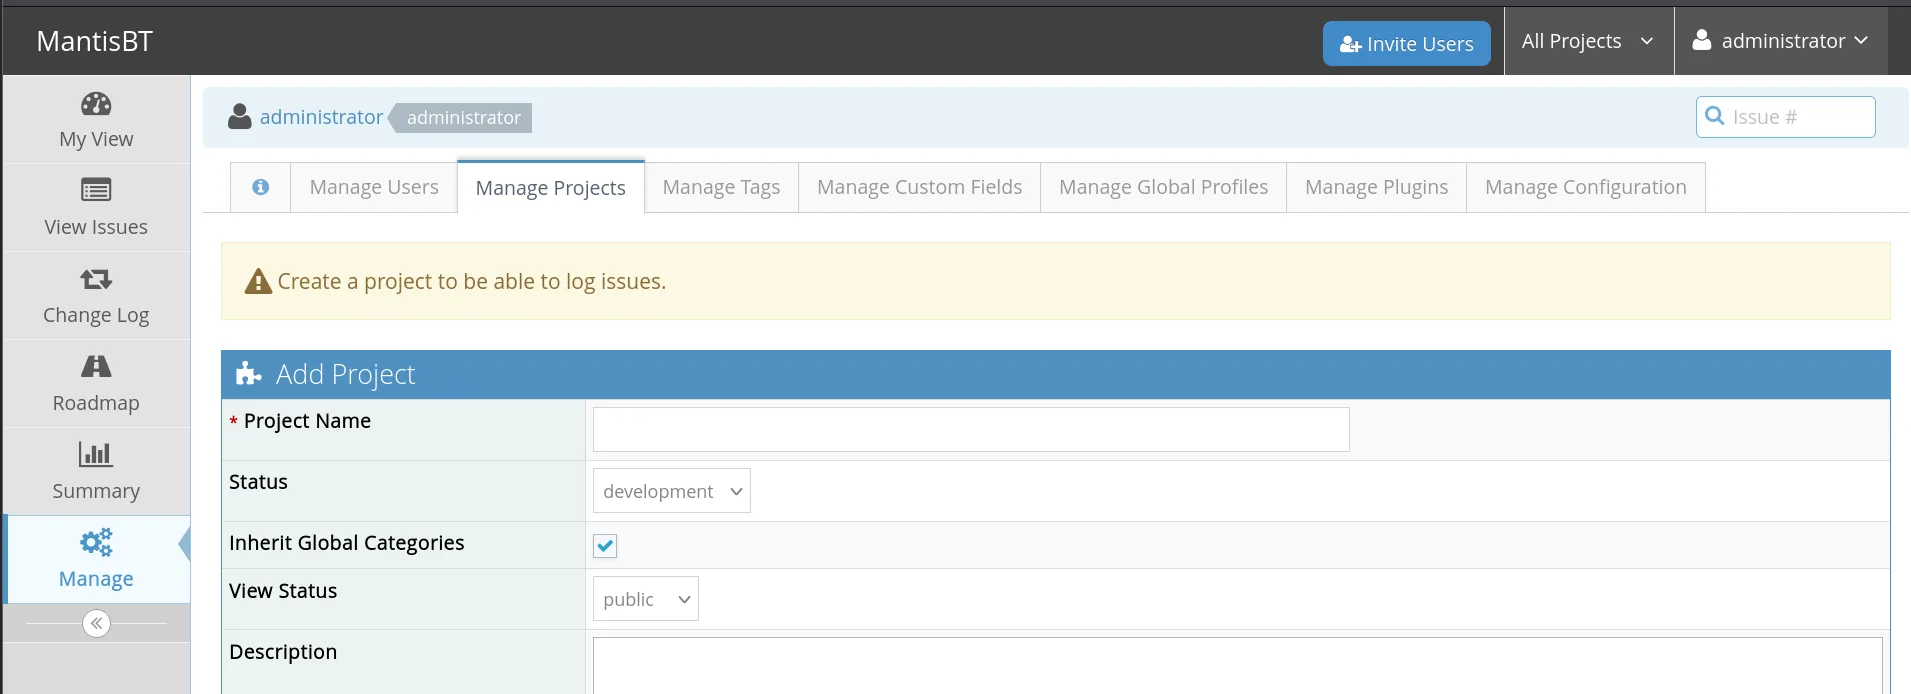Open My View dashboard icon

96,104
